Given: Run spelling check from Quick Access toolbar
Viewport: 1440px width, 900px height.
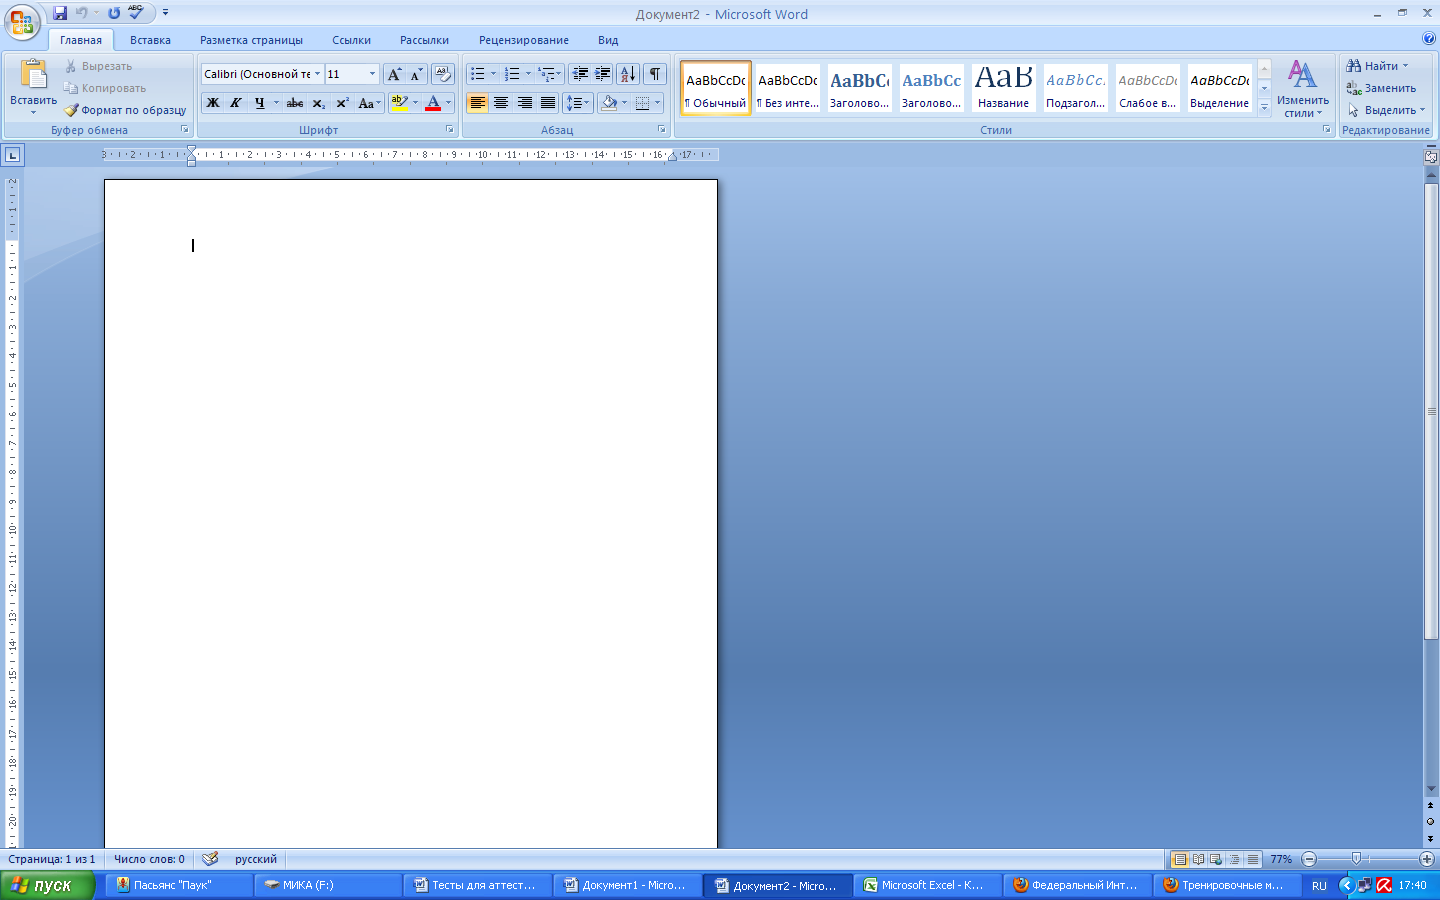Looking at the screenshot, I should click(x=136, y=13).
